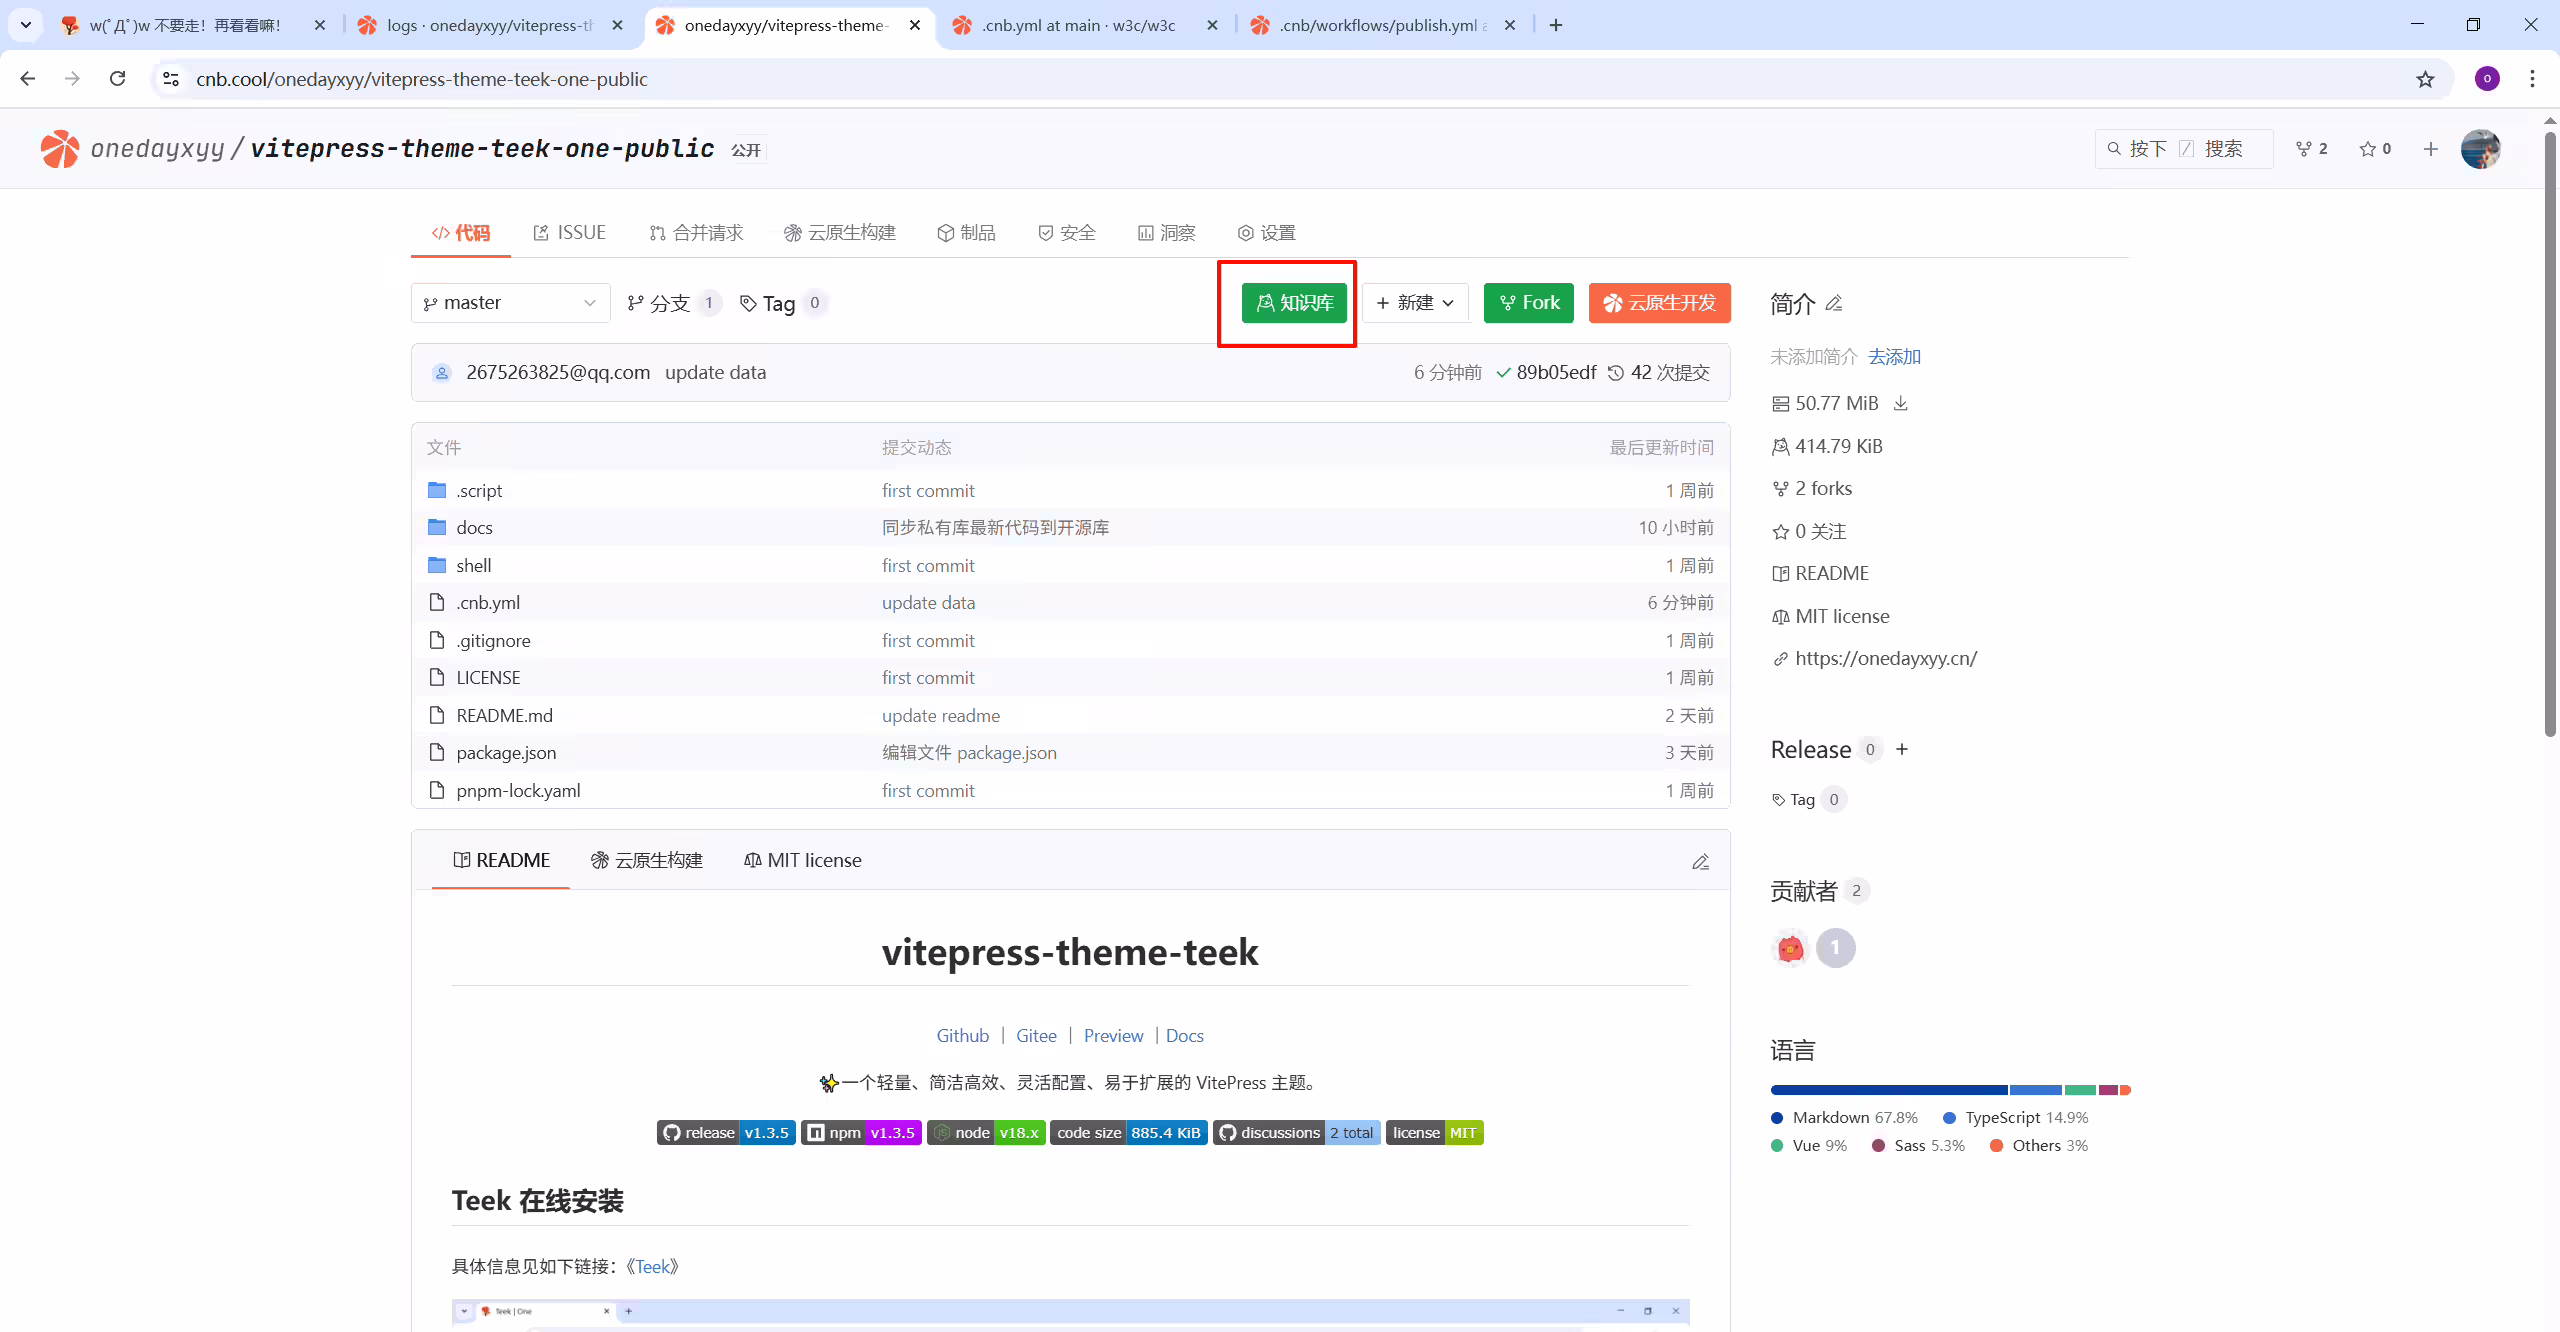Viewport: 2560px width, 1332px height.
Task: Go to the 制品 tab
Action: tap(966, 232)
